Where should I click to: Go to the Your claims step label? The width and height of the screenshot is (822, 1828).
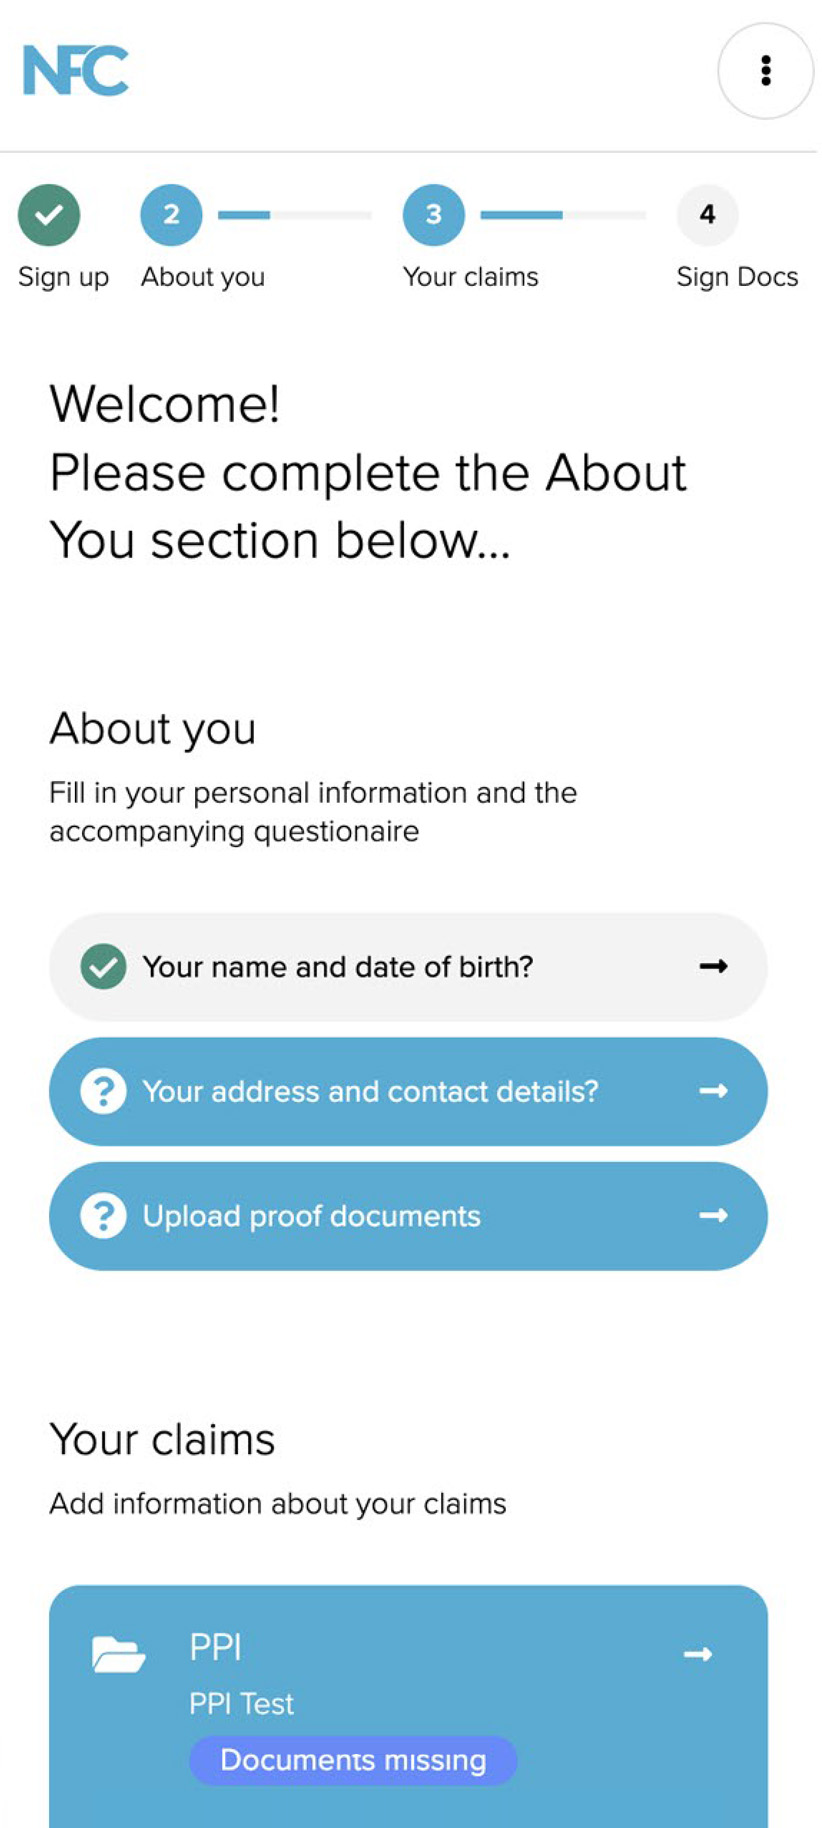(x=470, y=277)
